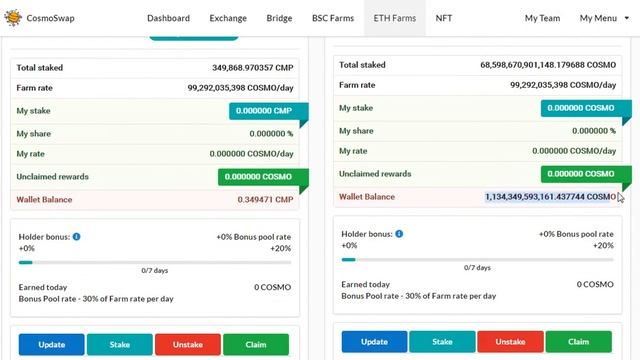Click the Holder bonus info icon in right farm

(x=399, y=233)
